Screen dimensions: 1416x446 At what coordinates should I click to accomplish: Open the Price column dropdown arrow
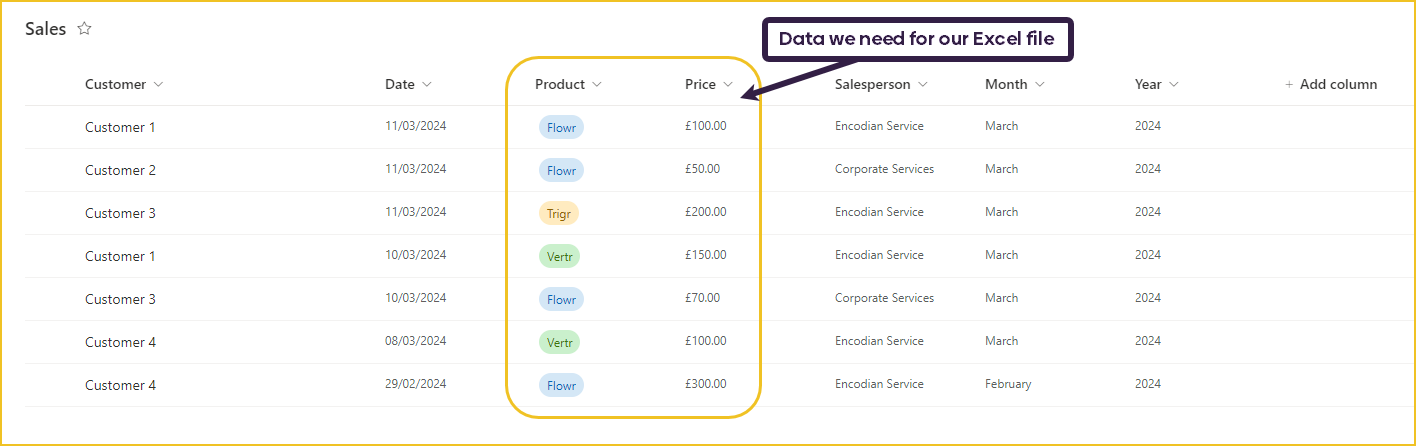[x=728, y=84]
